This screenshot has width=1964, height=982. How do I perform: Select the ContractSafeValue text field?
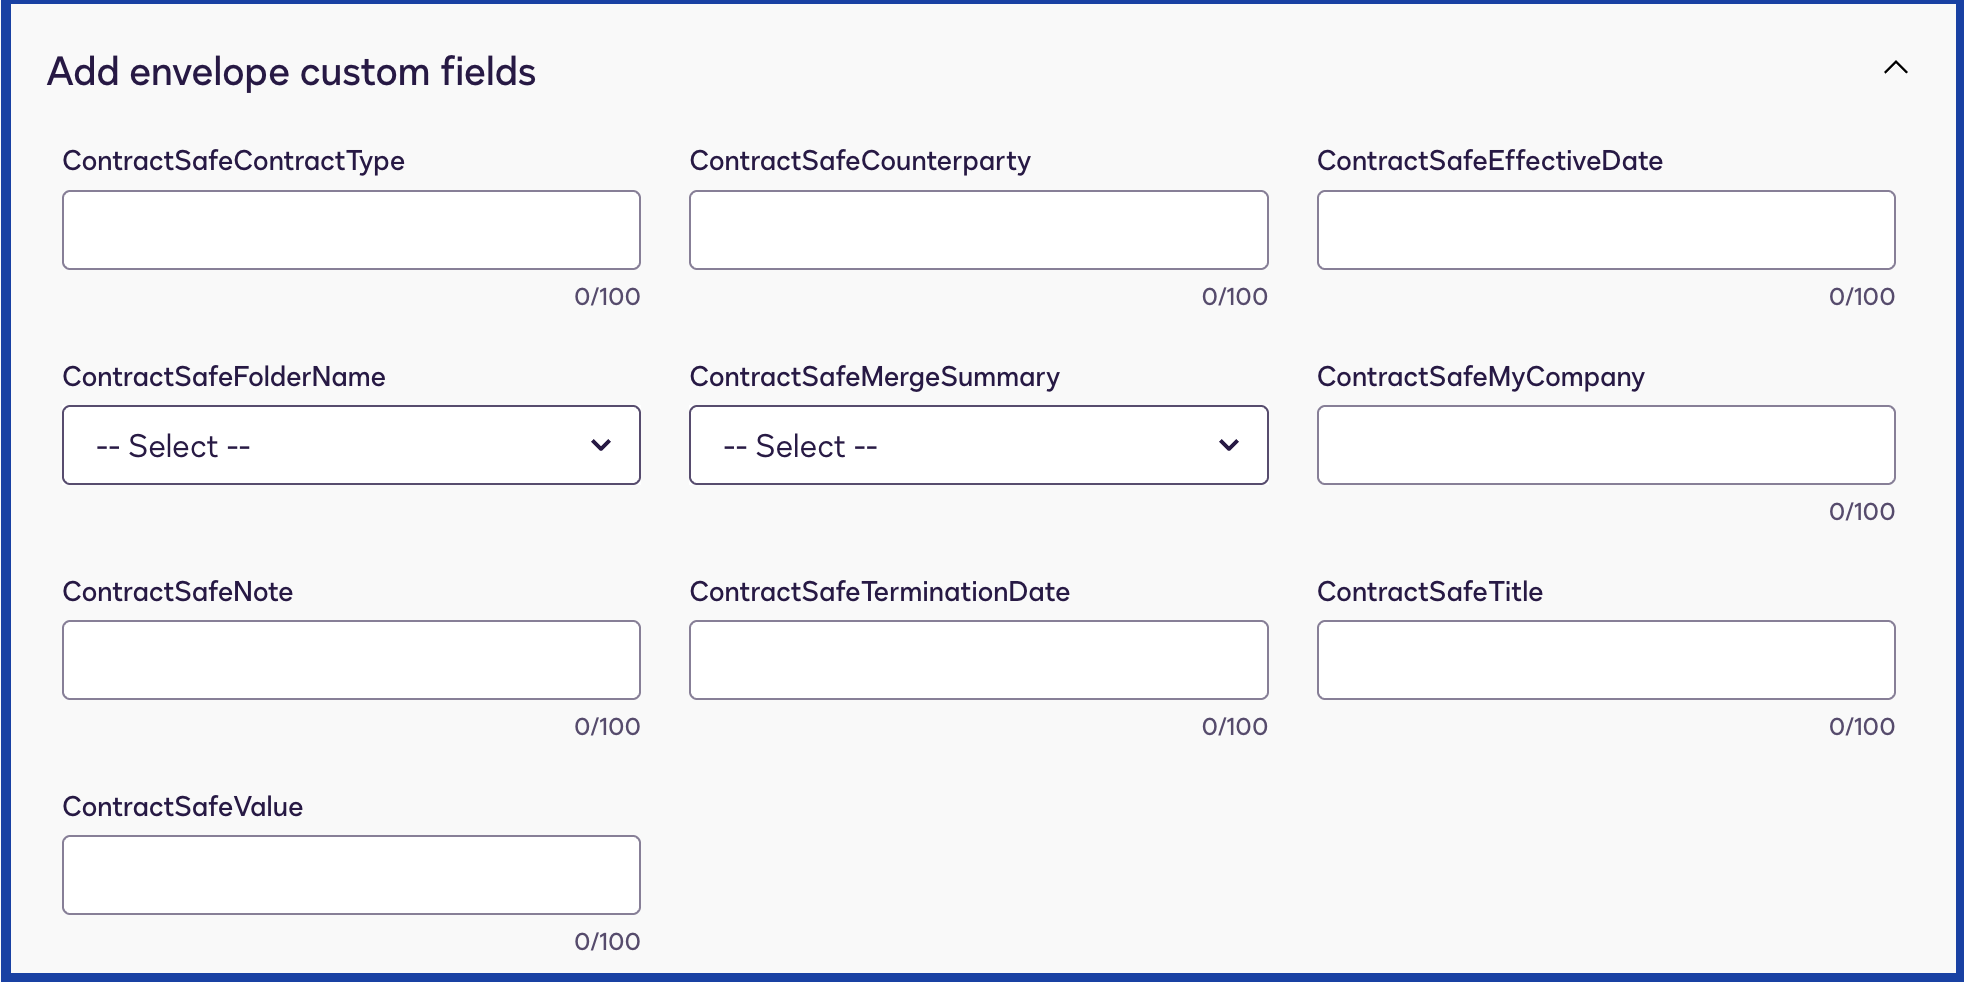pos(351,875)
